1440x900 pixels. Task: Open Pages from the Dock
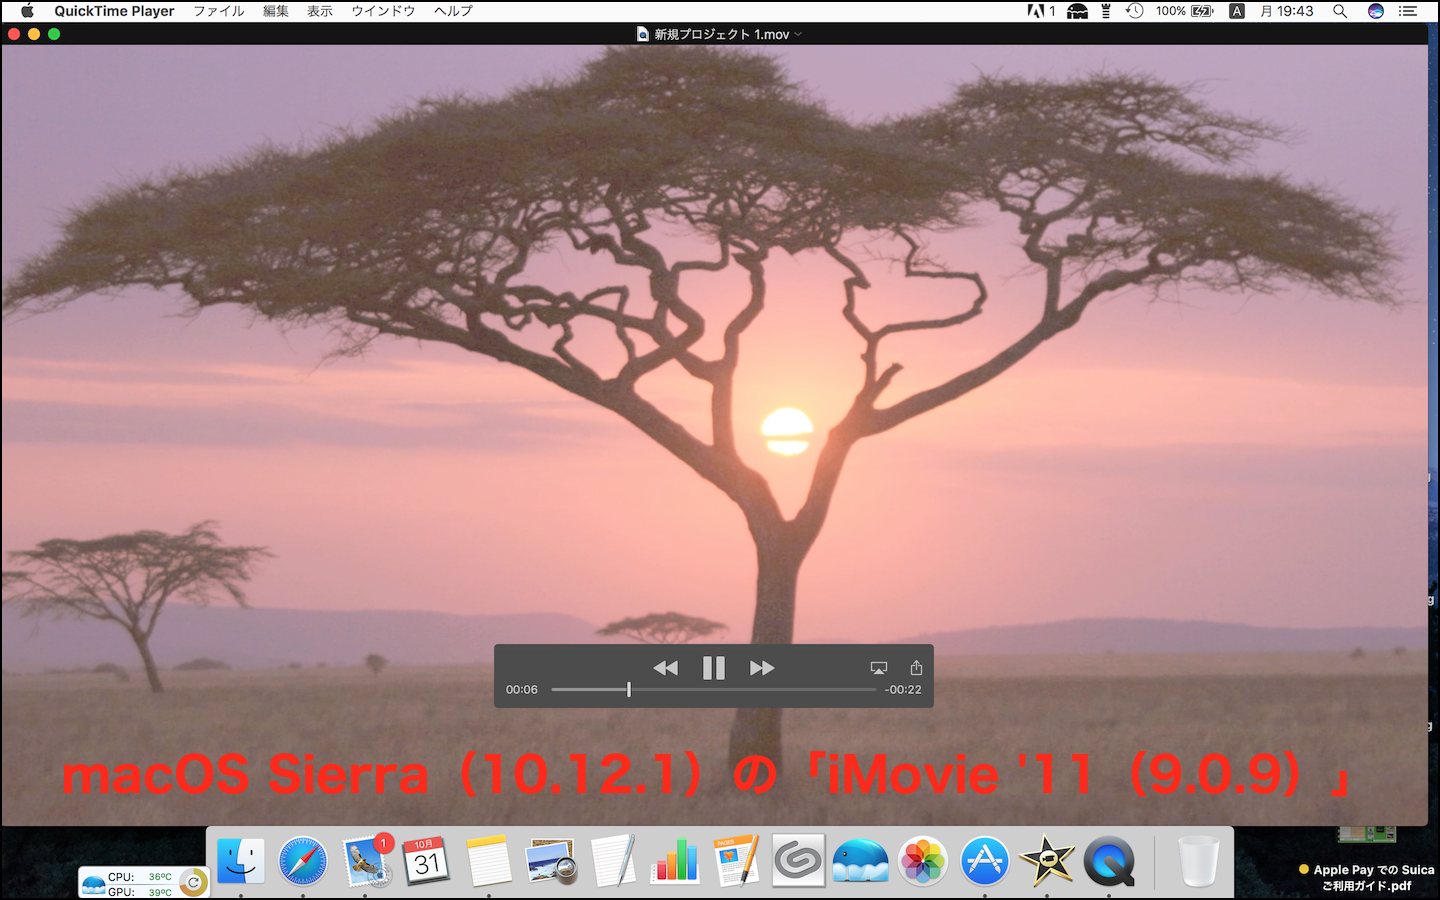[x=737, y=860]
